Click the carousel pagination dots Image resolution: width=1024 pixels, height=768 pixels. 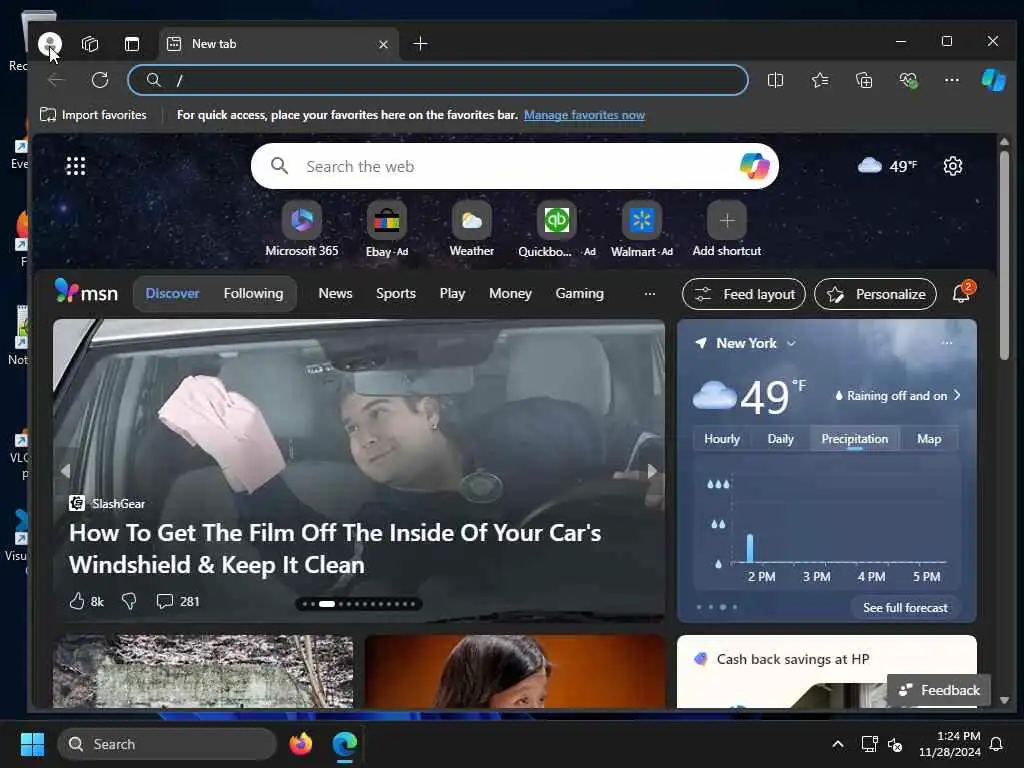[x=359, y=604]
